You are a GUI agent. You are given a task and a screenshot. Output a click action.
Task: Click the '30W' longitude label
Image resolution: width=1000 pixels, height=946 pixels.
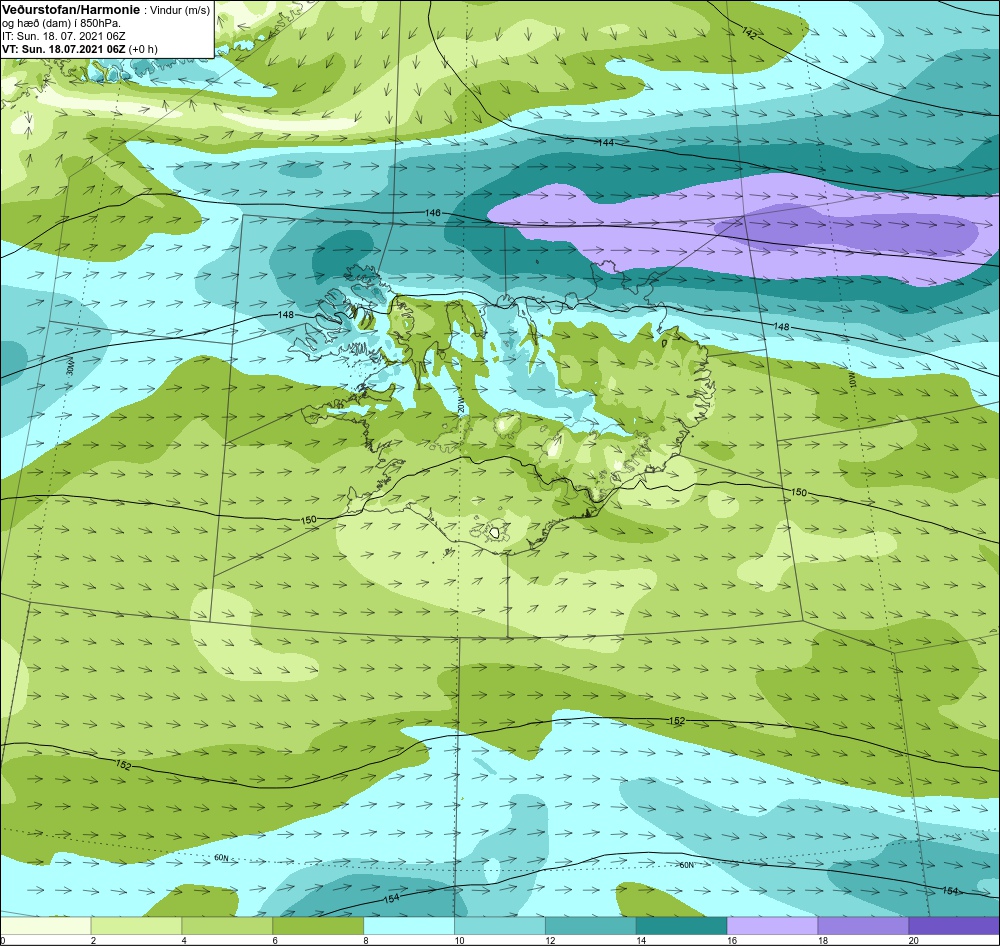pyautogui.click(x=70, y=366)
